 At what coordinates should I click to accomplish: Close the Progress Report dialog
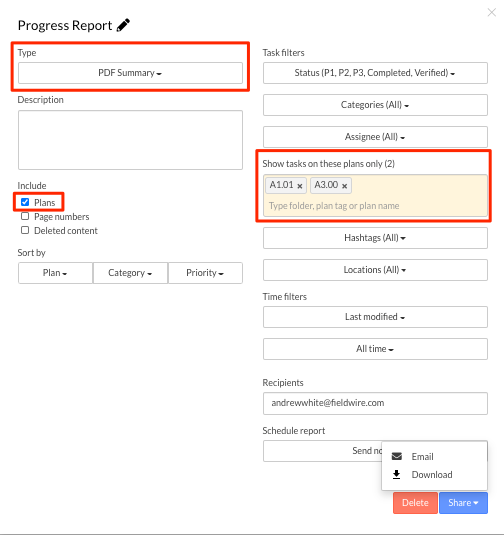point(491,13)
